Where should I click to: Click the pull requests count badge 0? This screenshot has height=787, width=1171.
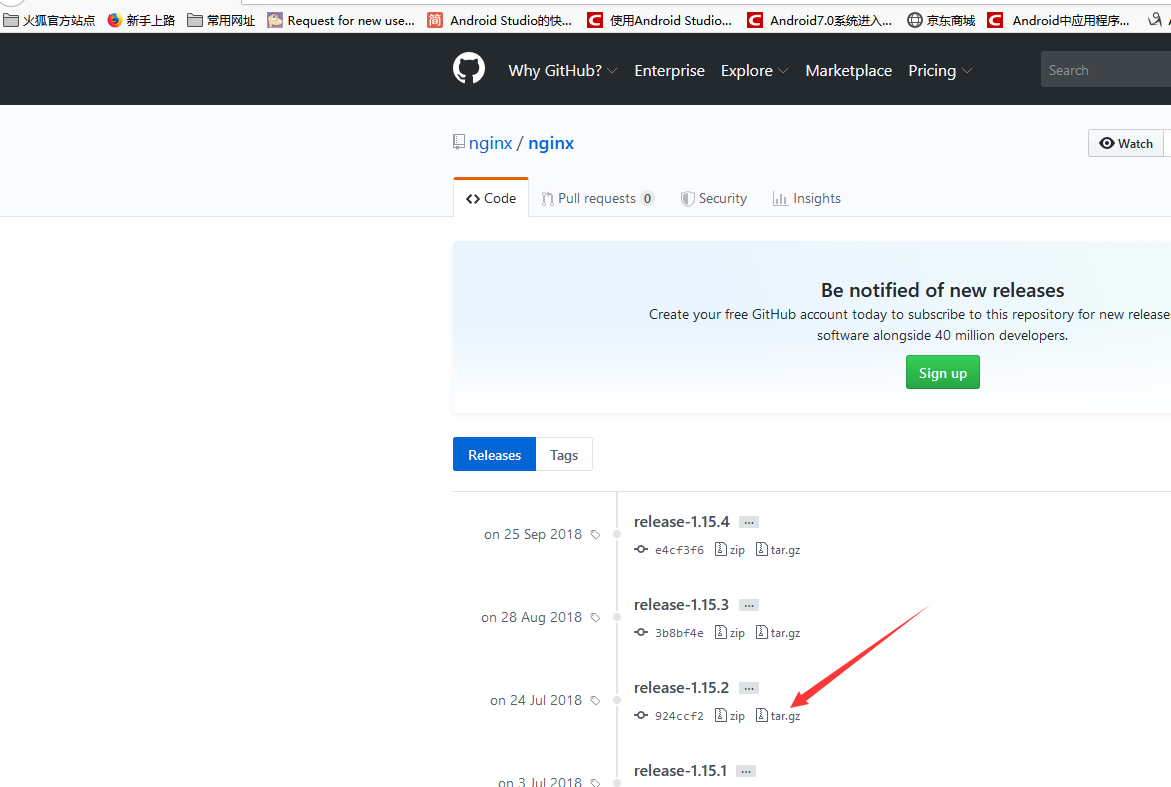click(x=647, y=198)
